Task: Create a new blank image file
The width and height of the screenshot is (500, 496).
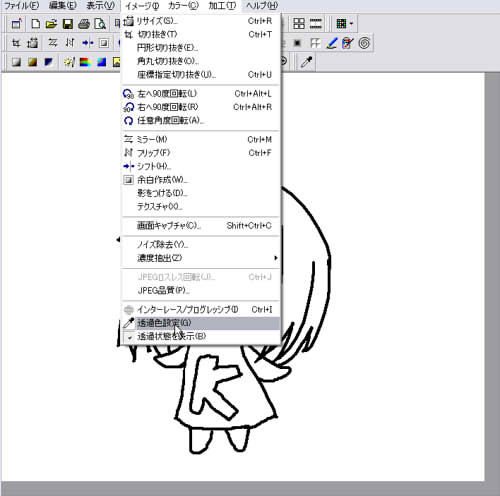Action: pyautogui.click(x=35, y=24)
